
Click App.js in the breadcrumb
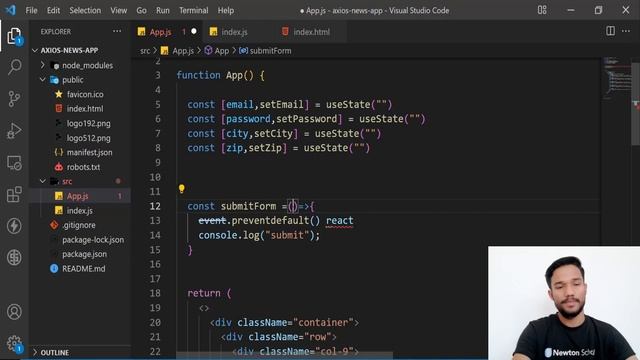tap(183, 51)
